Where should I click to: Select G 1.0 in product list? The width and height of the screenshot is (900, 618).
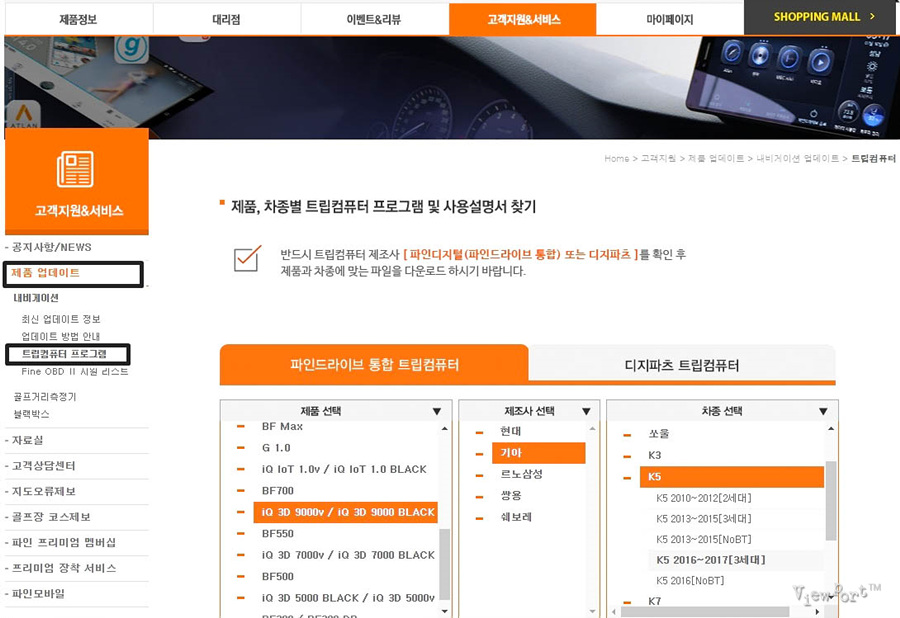tap(276, 448)
